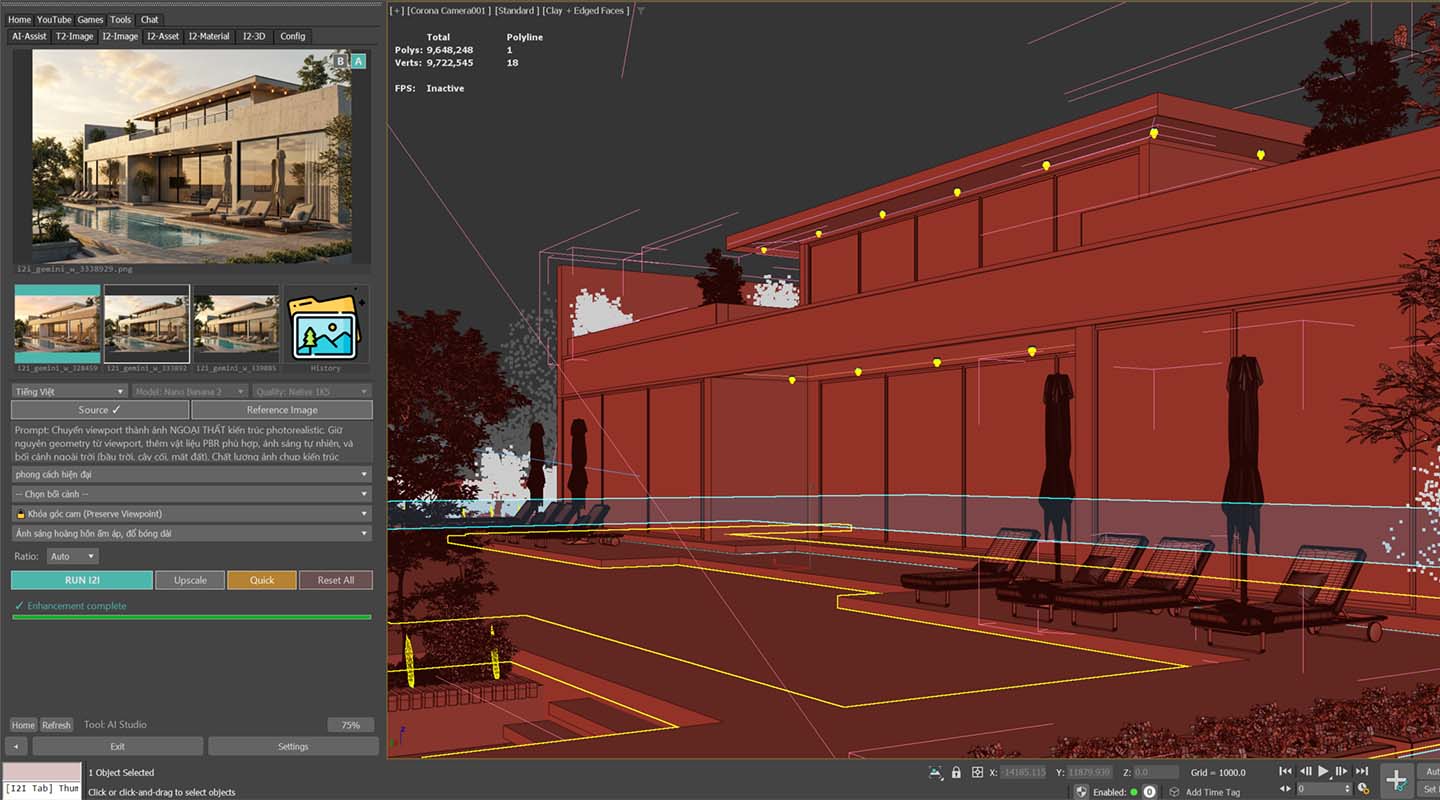Switch preview to image B
The width and height of the screenshot is (1440, 800).
click(x=338, y=62)
